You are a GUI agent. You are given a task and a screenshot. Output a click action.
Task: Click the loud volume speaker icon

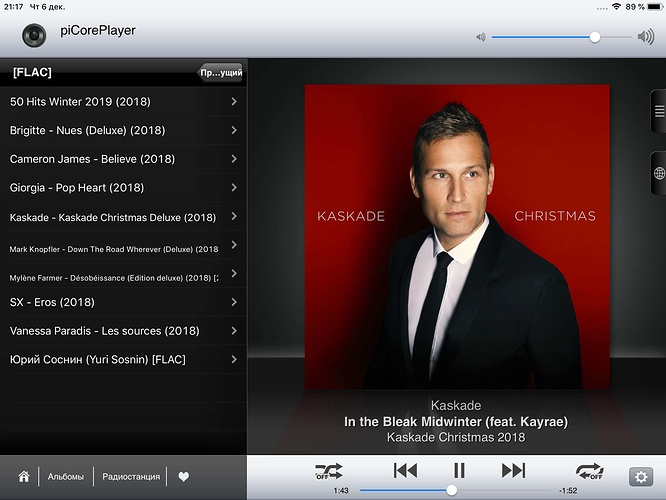pyautogui.click(x=646, y=37)
